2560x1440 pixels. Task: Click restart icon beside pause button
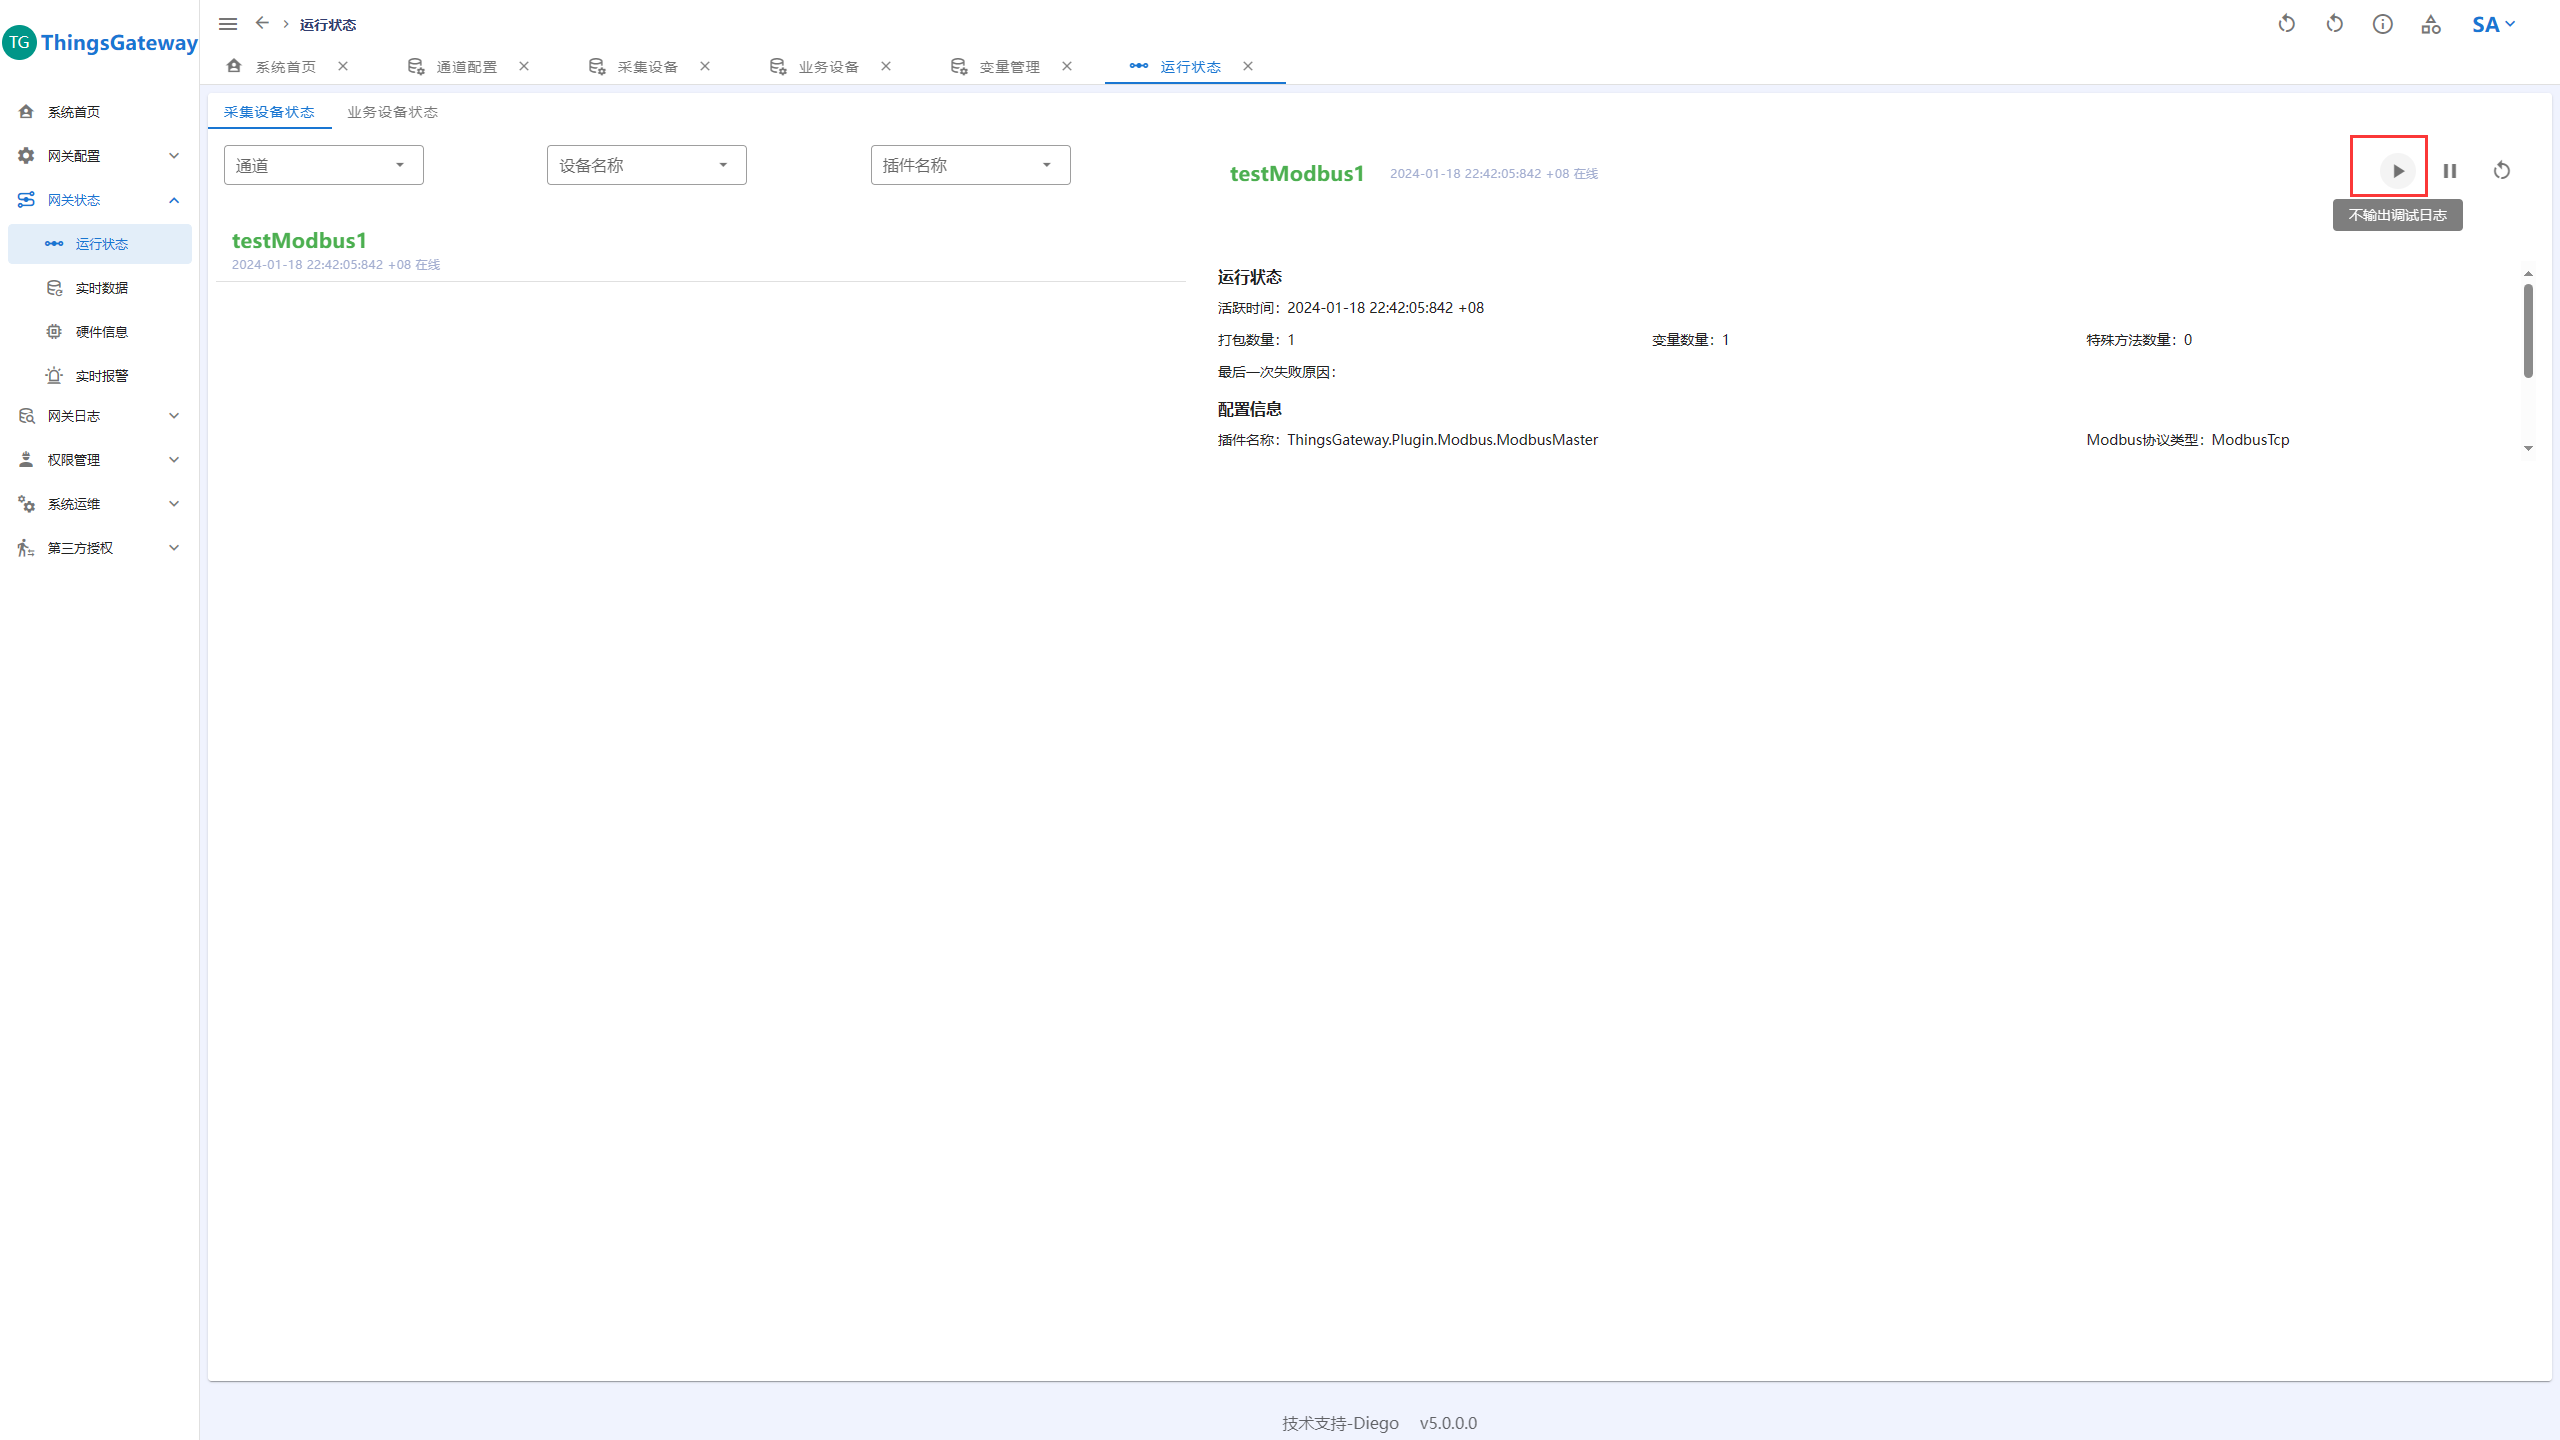[x=2501, y=171]
